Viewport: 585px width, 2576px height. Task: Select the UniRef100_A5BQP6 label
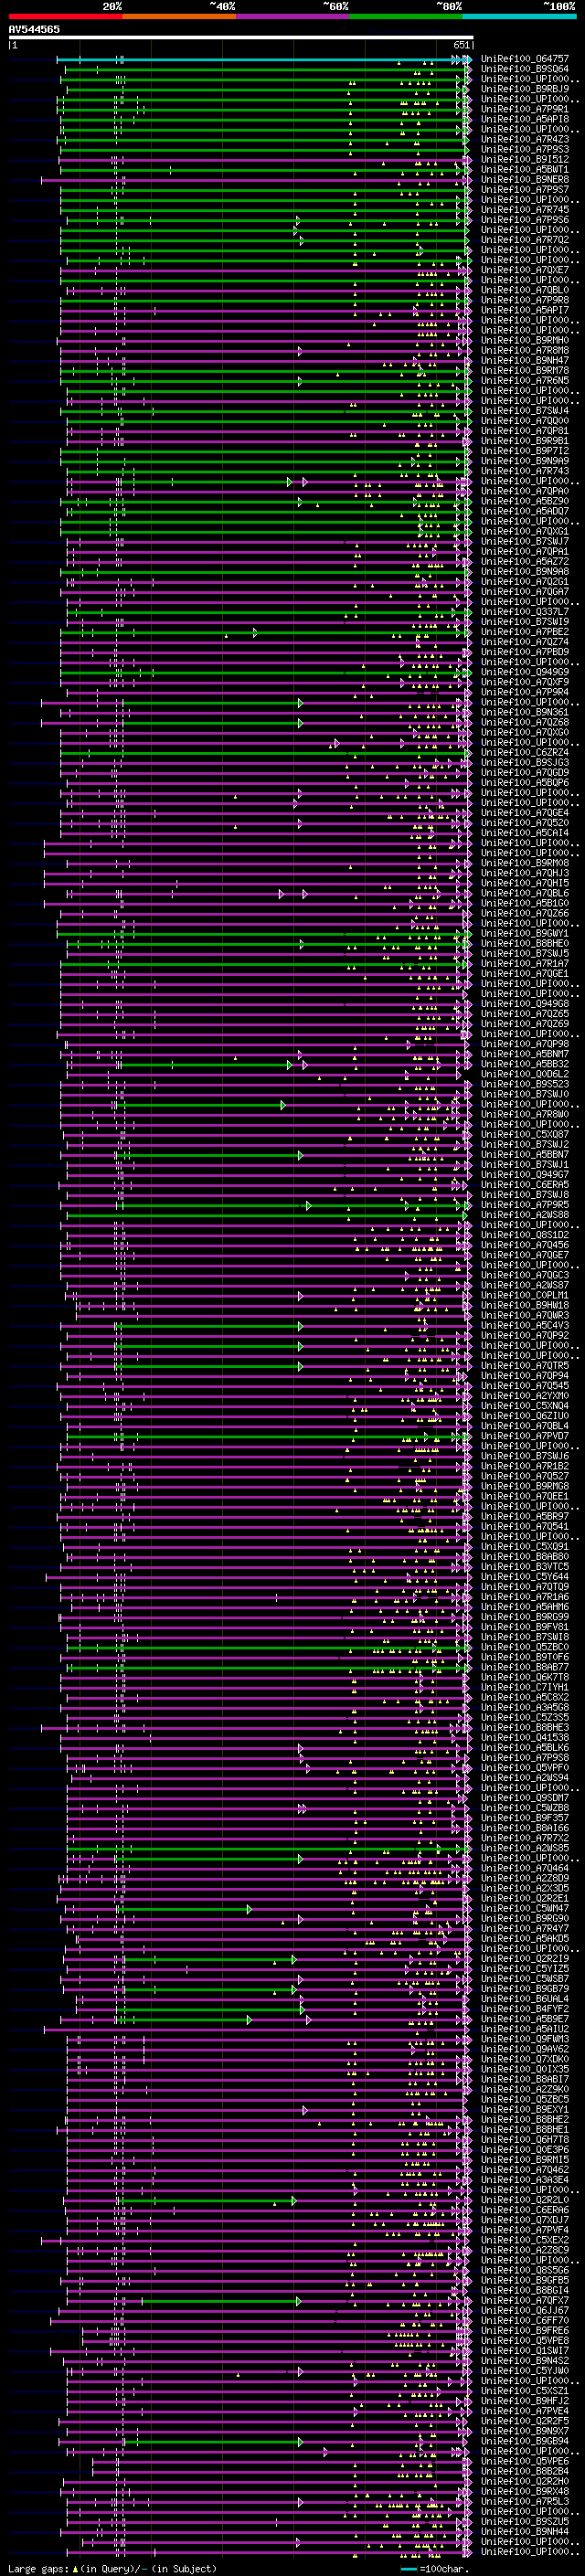click(524, 782)
